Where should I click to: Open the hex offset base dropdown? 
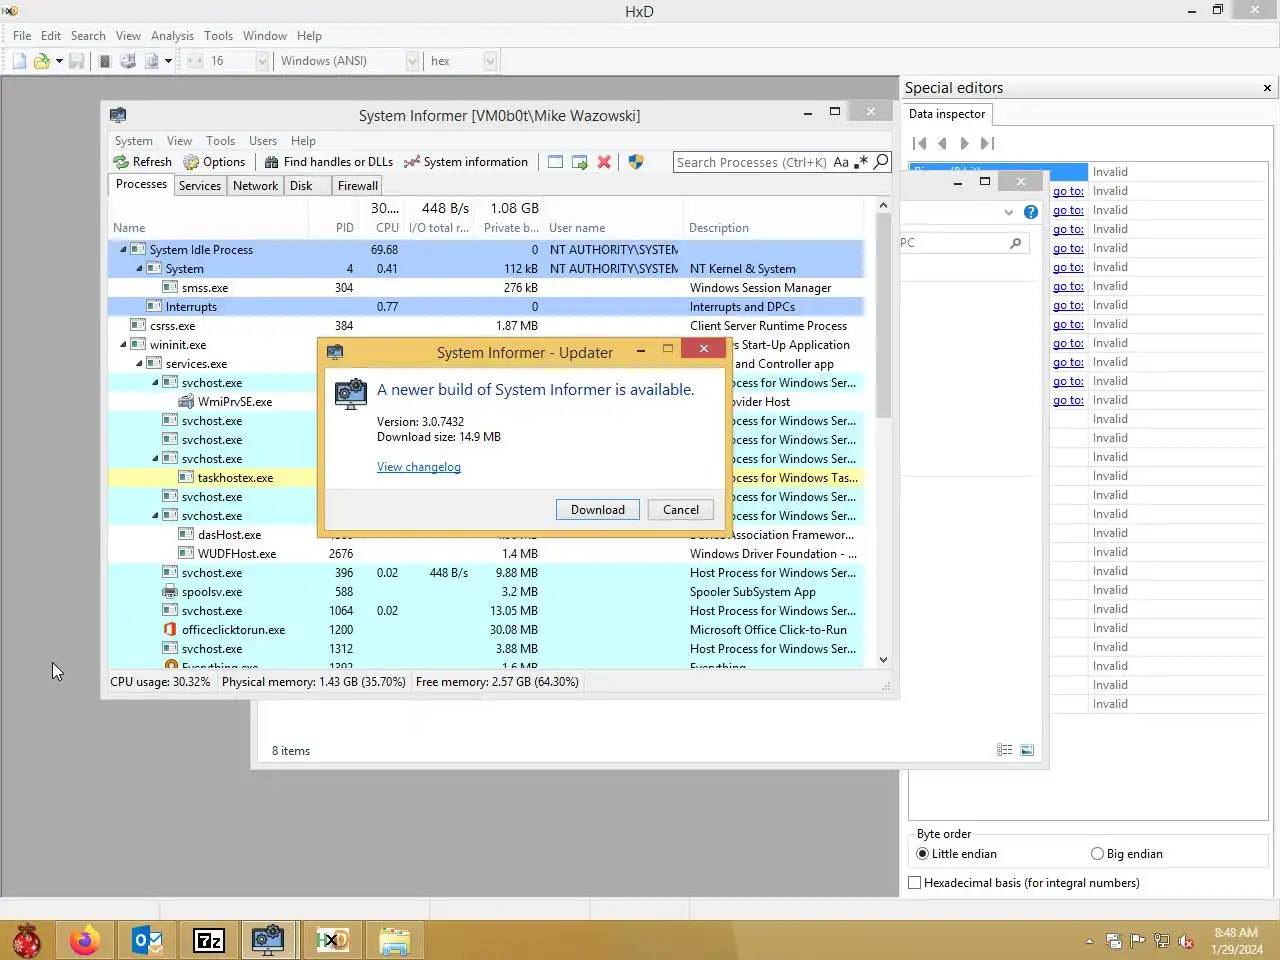click(490, 61)
